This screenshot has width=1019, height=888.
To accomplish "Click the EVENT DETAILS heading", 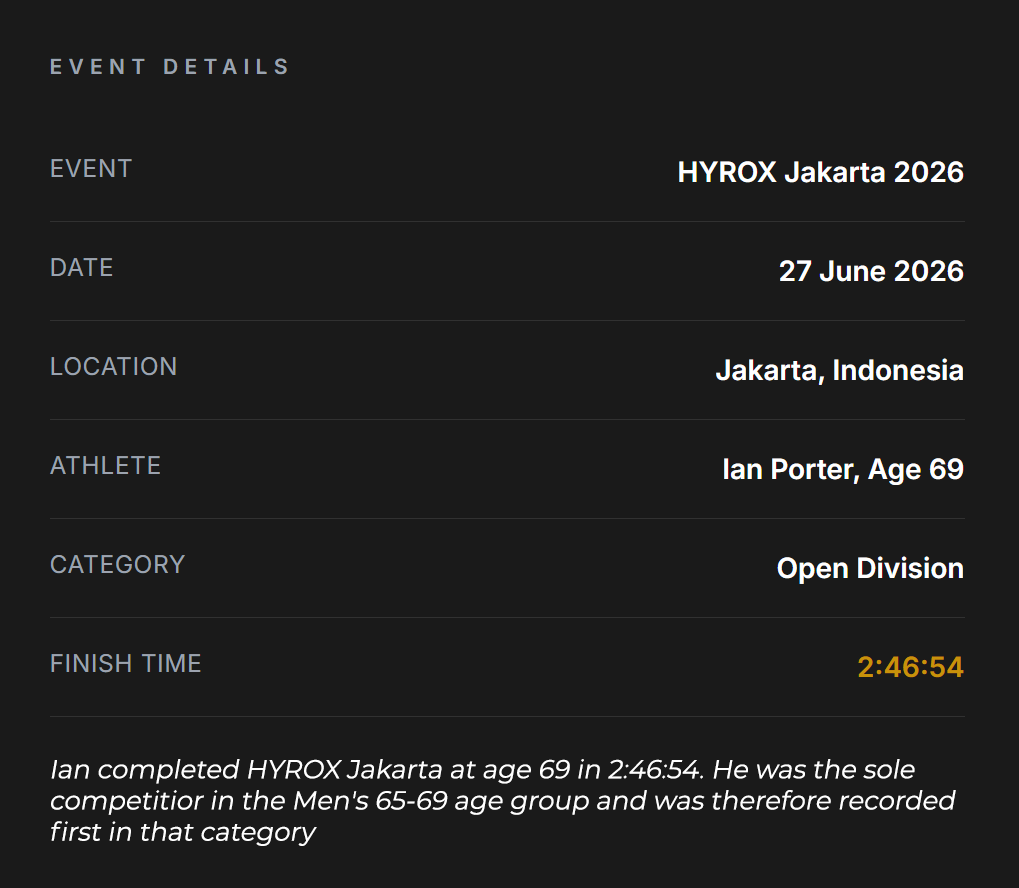I will coord(170,67).
